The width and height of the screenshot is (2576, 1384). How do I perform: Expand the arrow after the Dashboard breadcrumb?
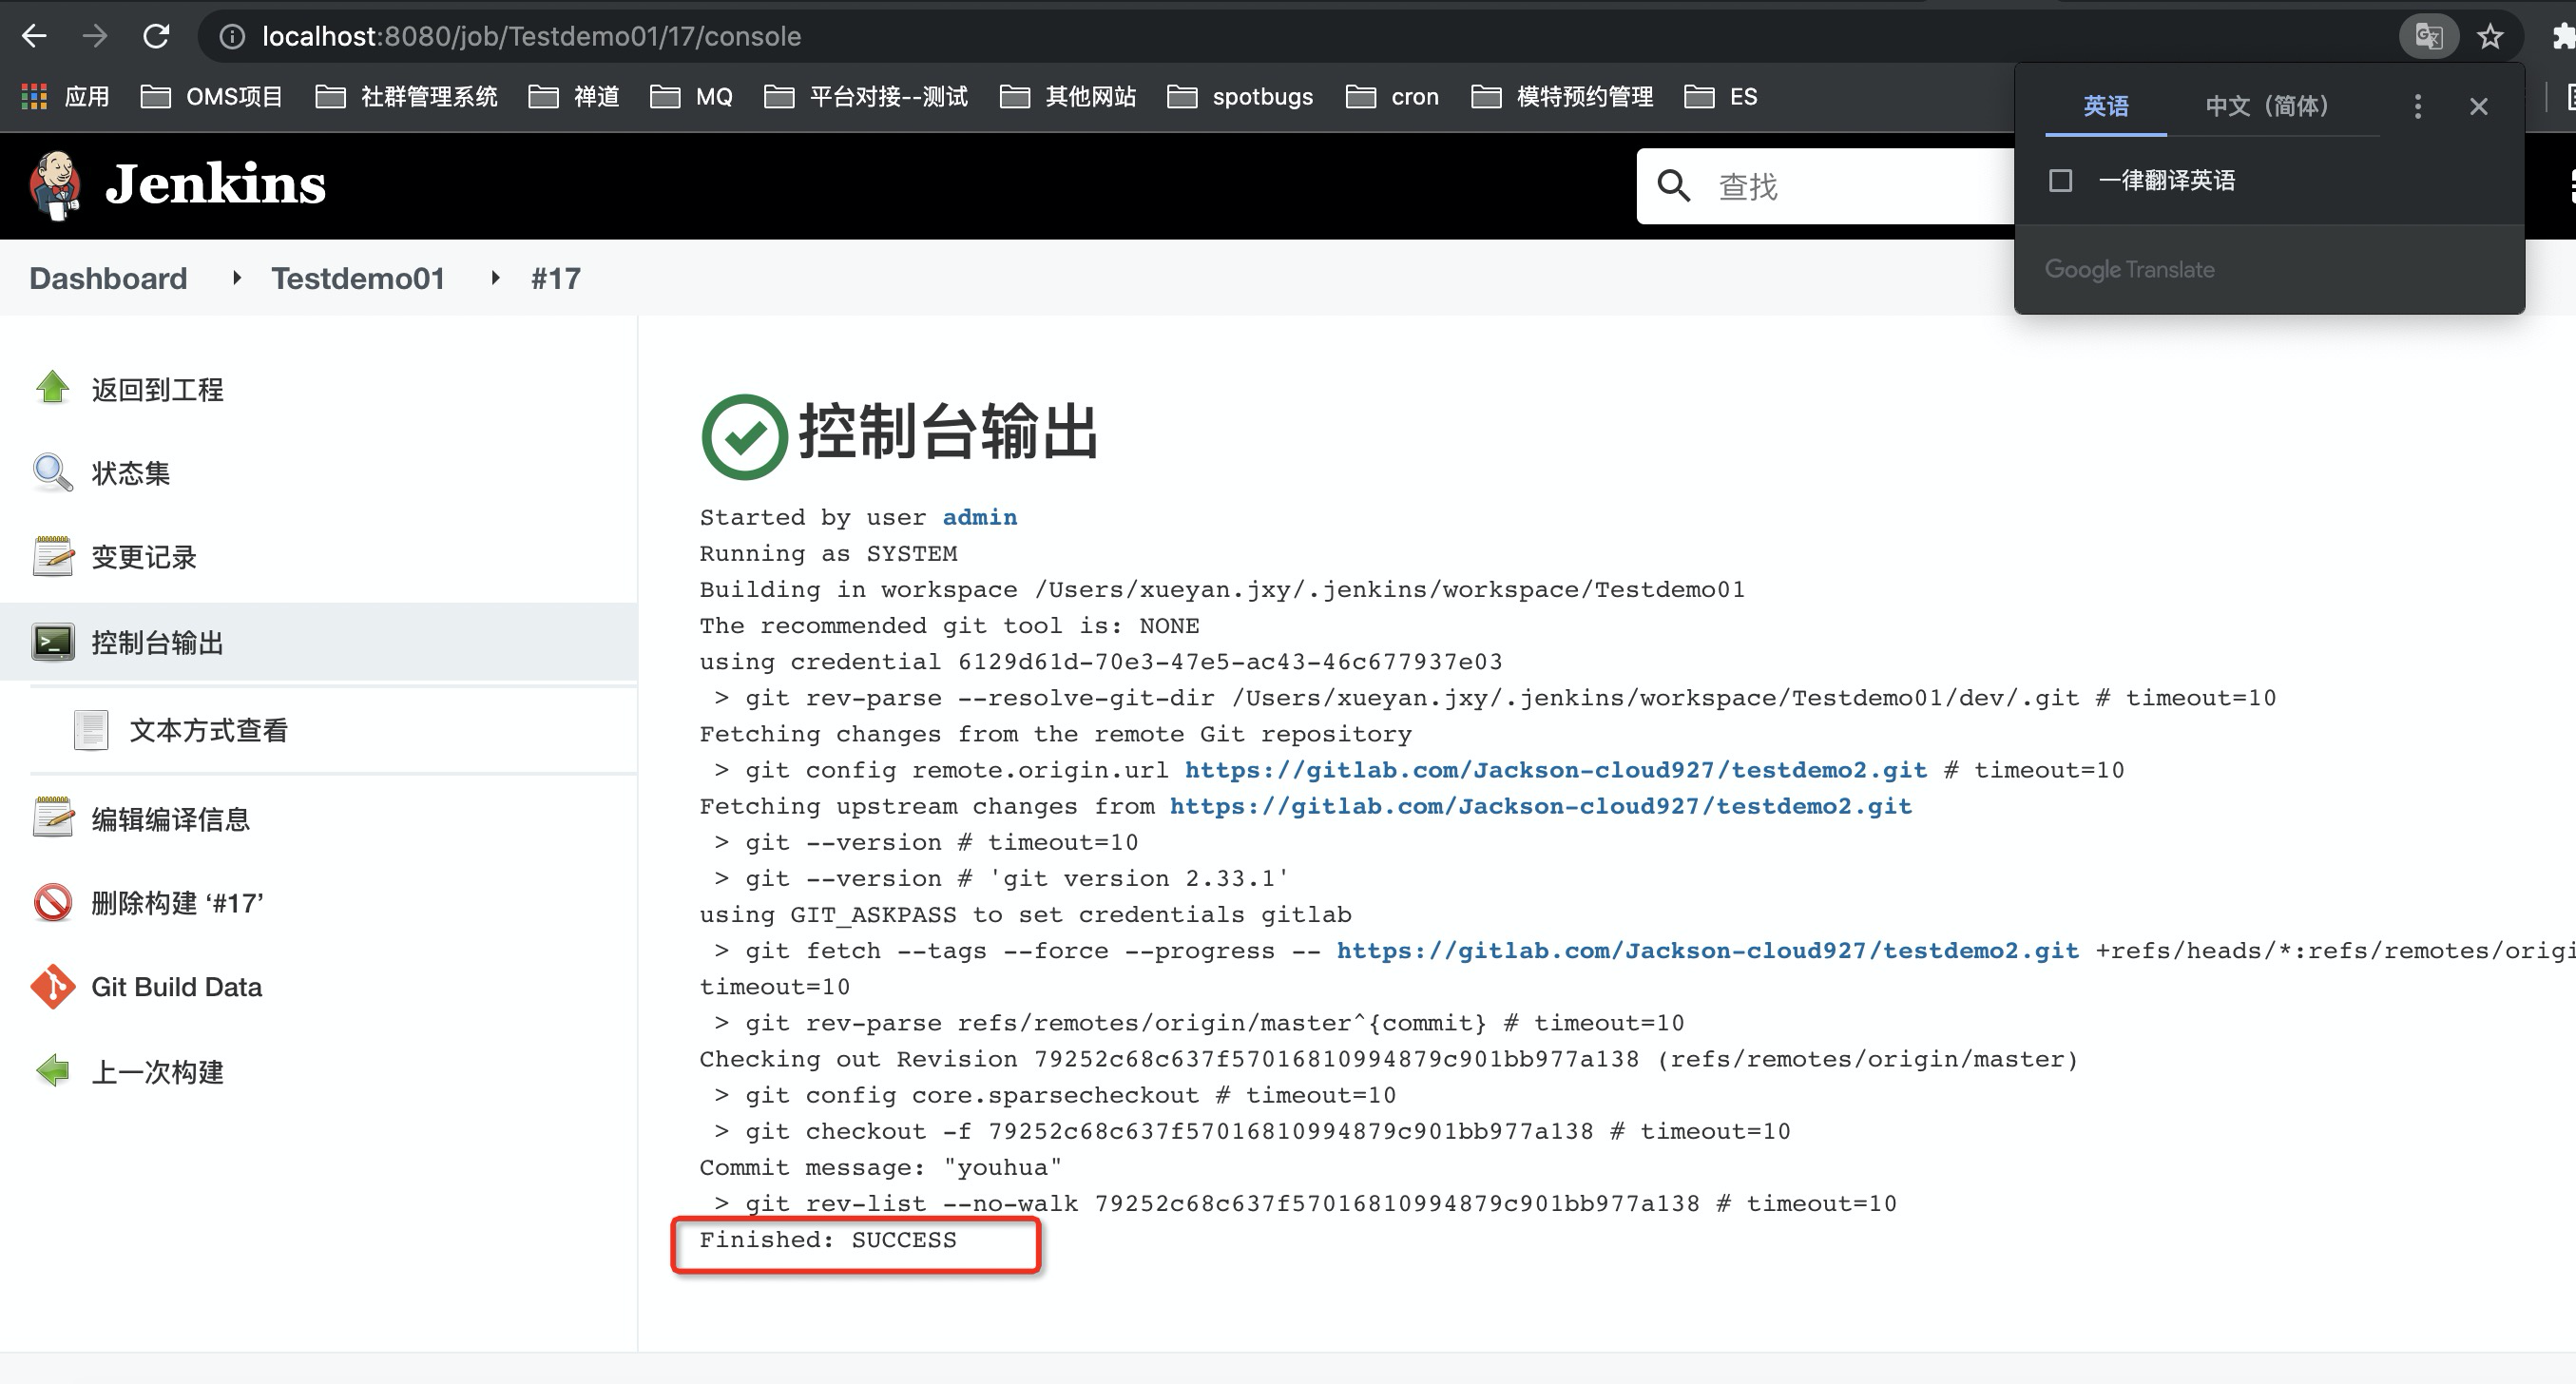pyautogui.click(x=237, y=278)
